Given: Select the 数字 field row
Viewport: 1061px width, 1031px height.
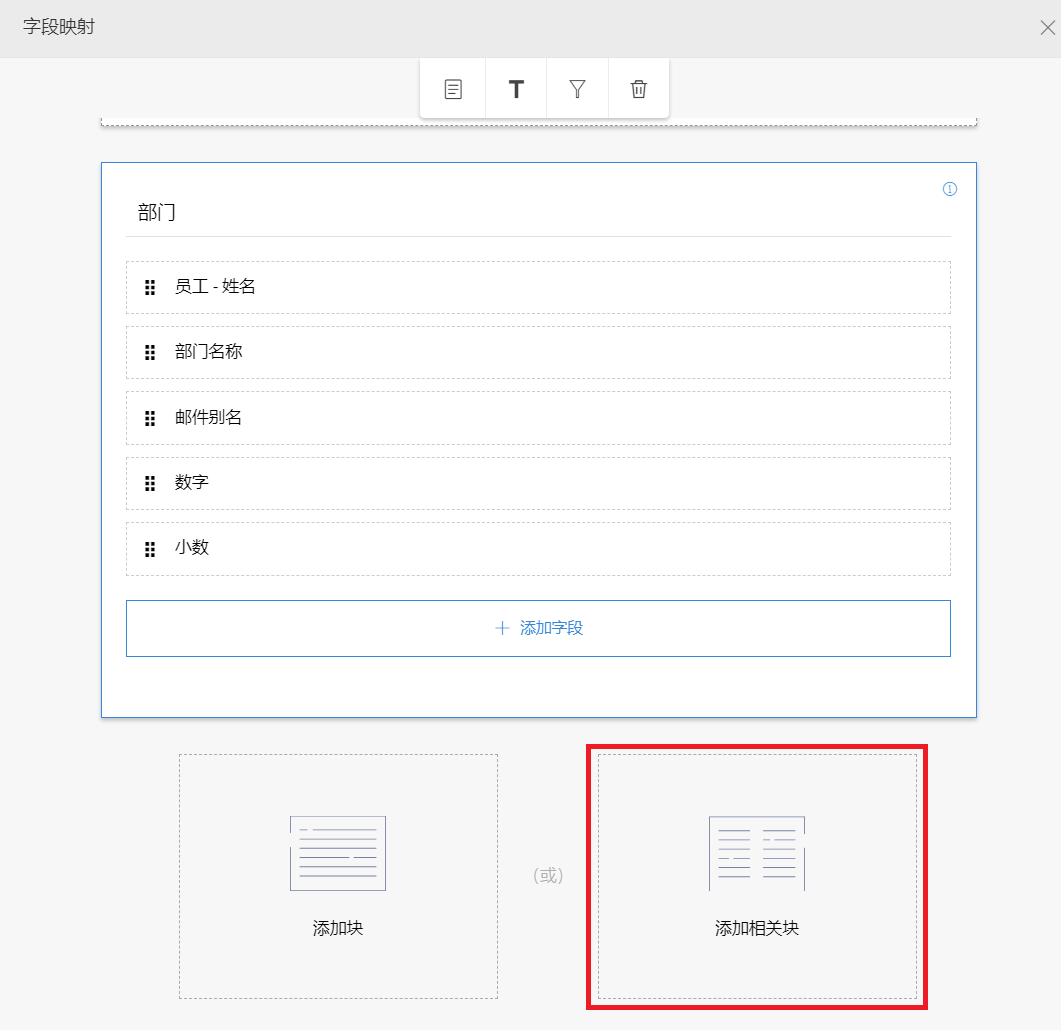Looking at the screenshot, I should pyautogui.click(x=538, y=483).
